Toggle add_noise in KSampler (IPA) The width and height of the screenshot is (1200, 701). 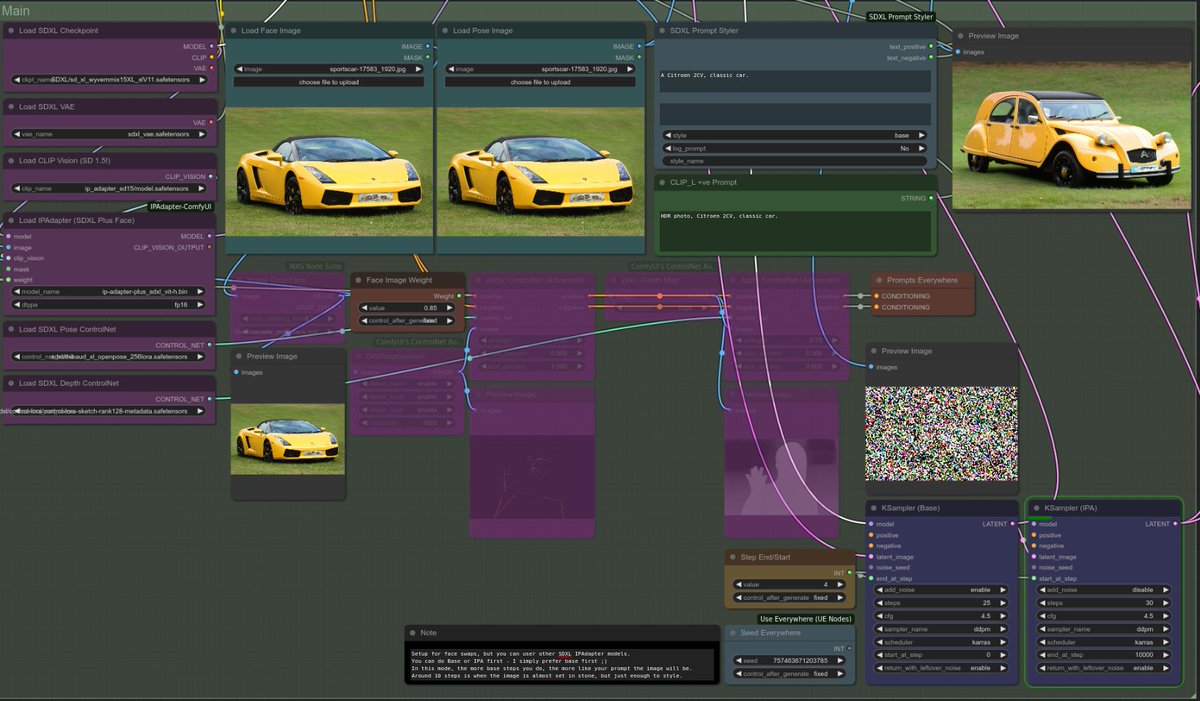coord(1103,590)
